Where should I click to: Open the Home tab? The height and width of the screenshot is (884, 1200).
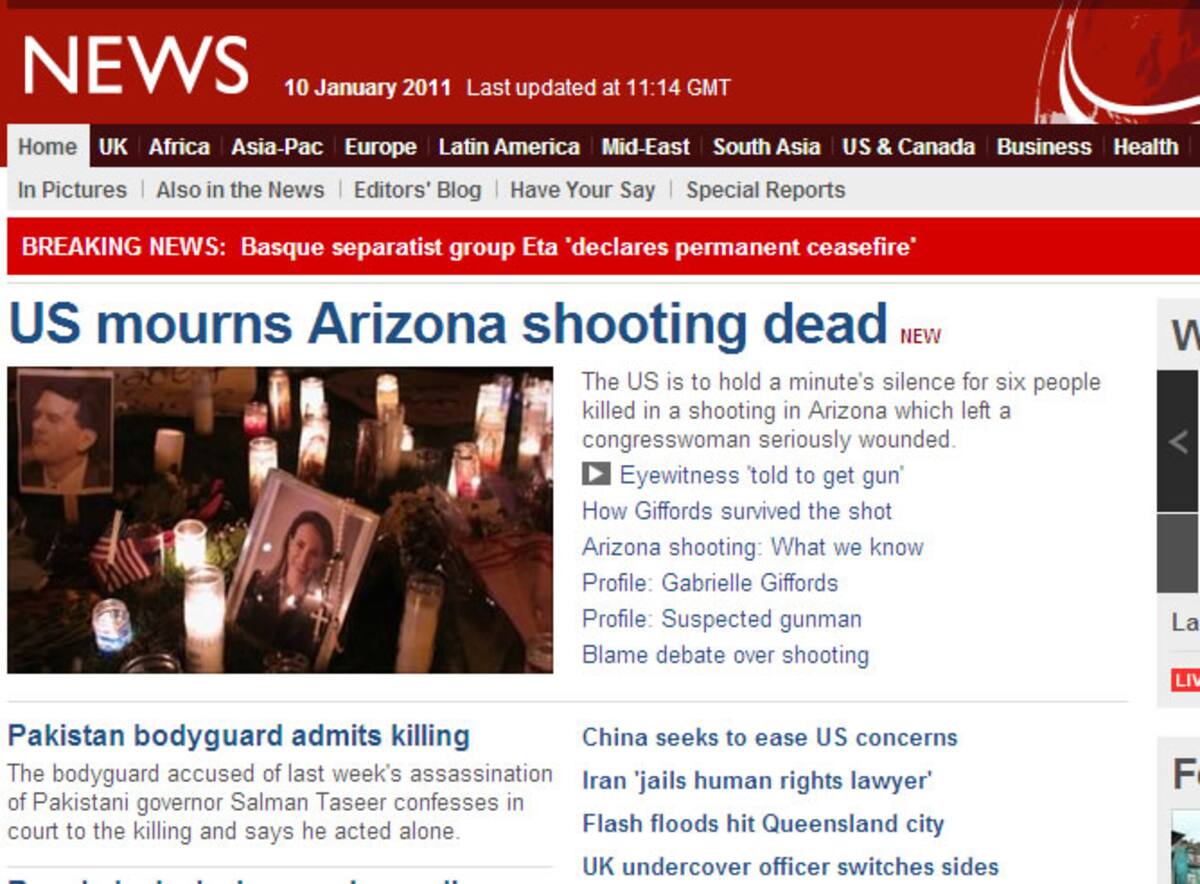click(47, 147)
